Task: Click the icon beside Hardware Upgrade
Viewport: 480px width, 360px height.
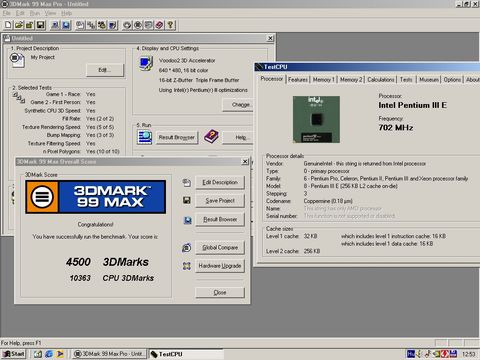Action: (x=187, y=266)
